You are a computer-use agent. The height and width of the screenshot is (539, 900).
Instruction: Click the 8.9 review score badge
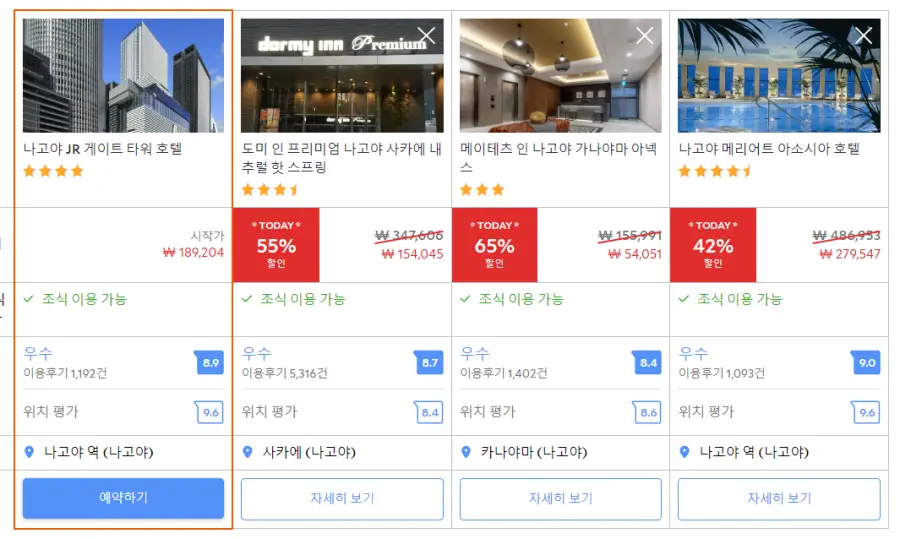210,362
